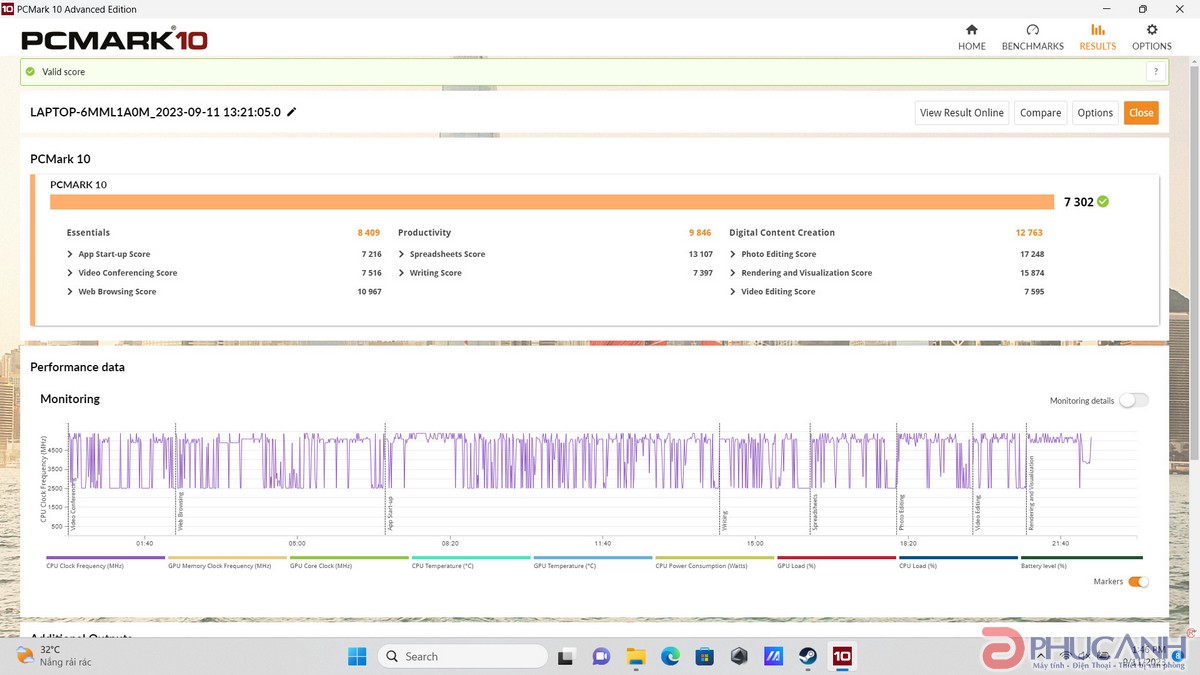Image resolution: width=1200 pixels, height=675 pixels.
Task: Select the GPU Core Clock (MHz) legend
Action: point(349,562)
